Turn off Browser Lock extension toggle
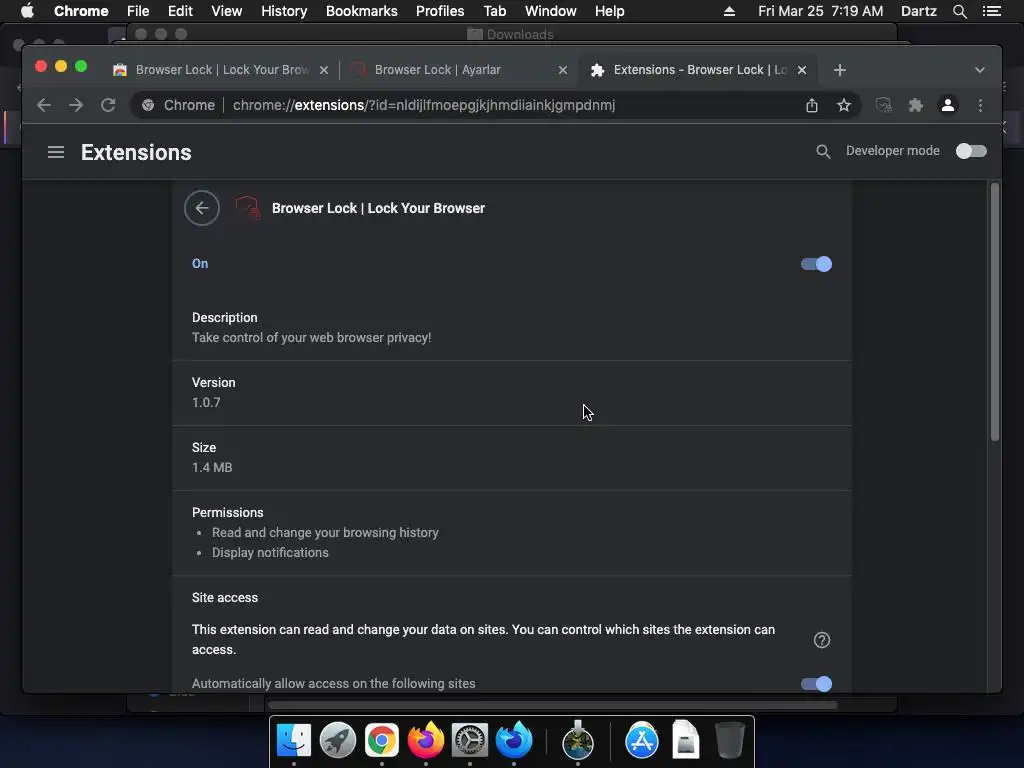 click(x=816, y=264)
